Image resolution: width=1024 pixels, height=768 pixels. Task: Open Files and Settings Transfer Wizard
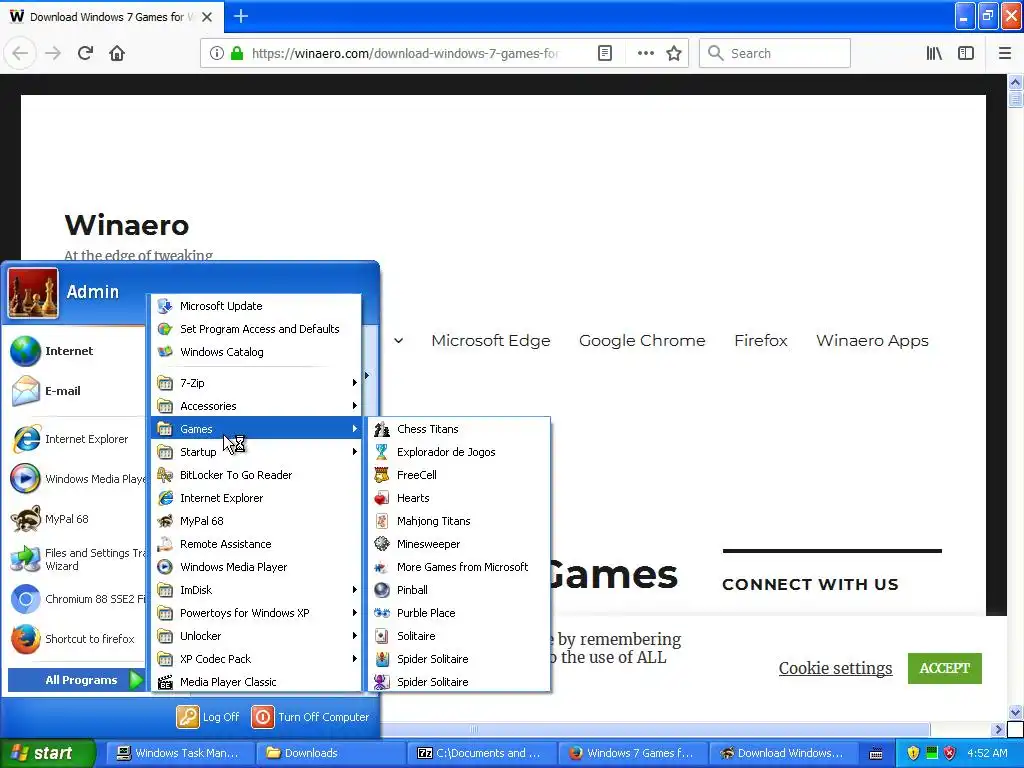[x=75, y=559]
